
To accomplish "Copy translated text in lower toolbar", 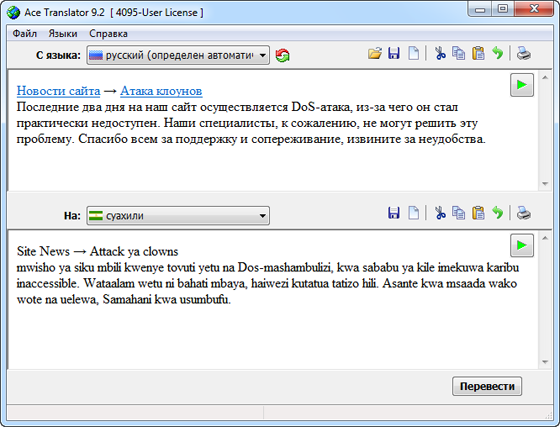I will [x=459, y=213].
